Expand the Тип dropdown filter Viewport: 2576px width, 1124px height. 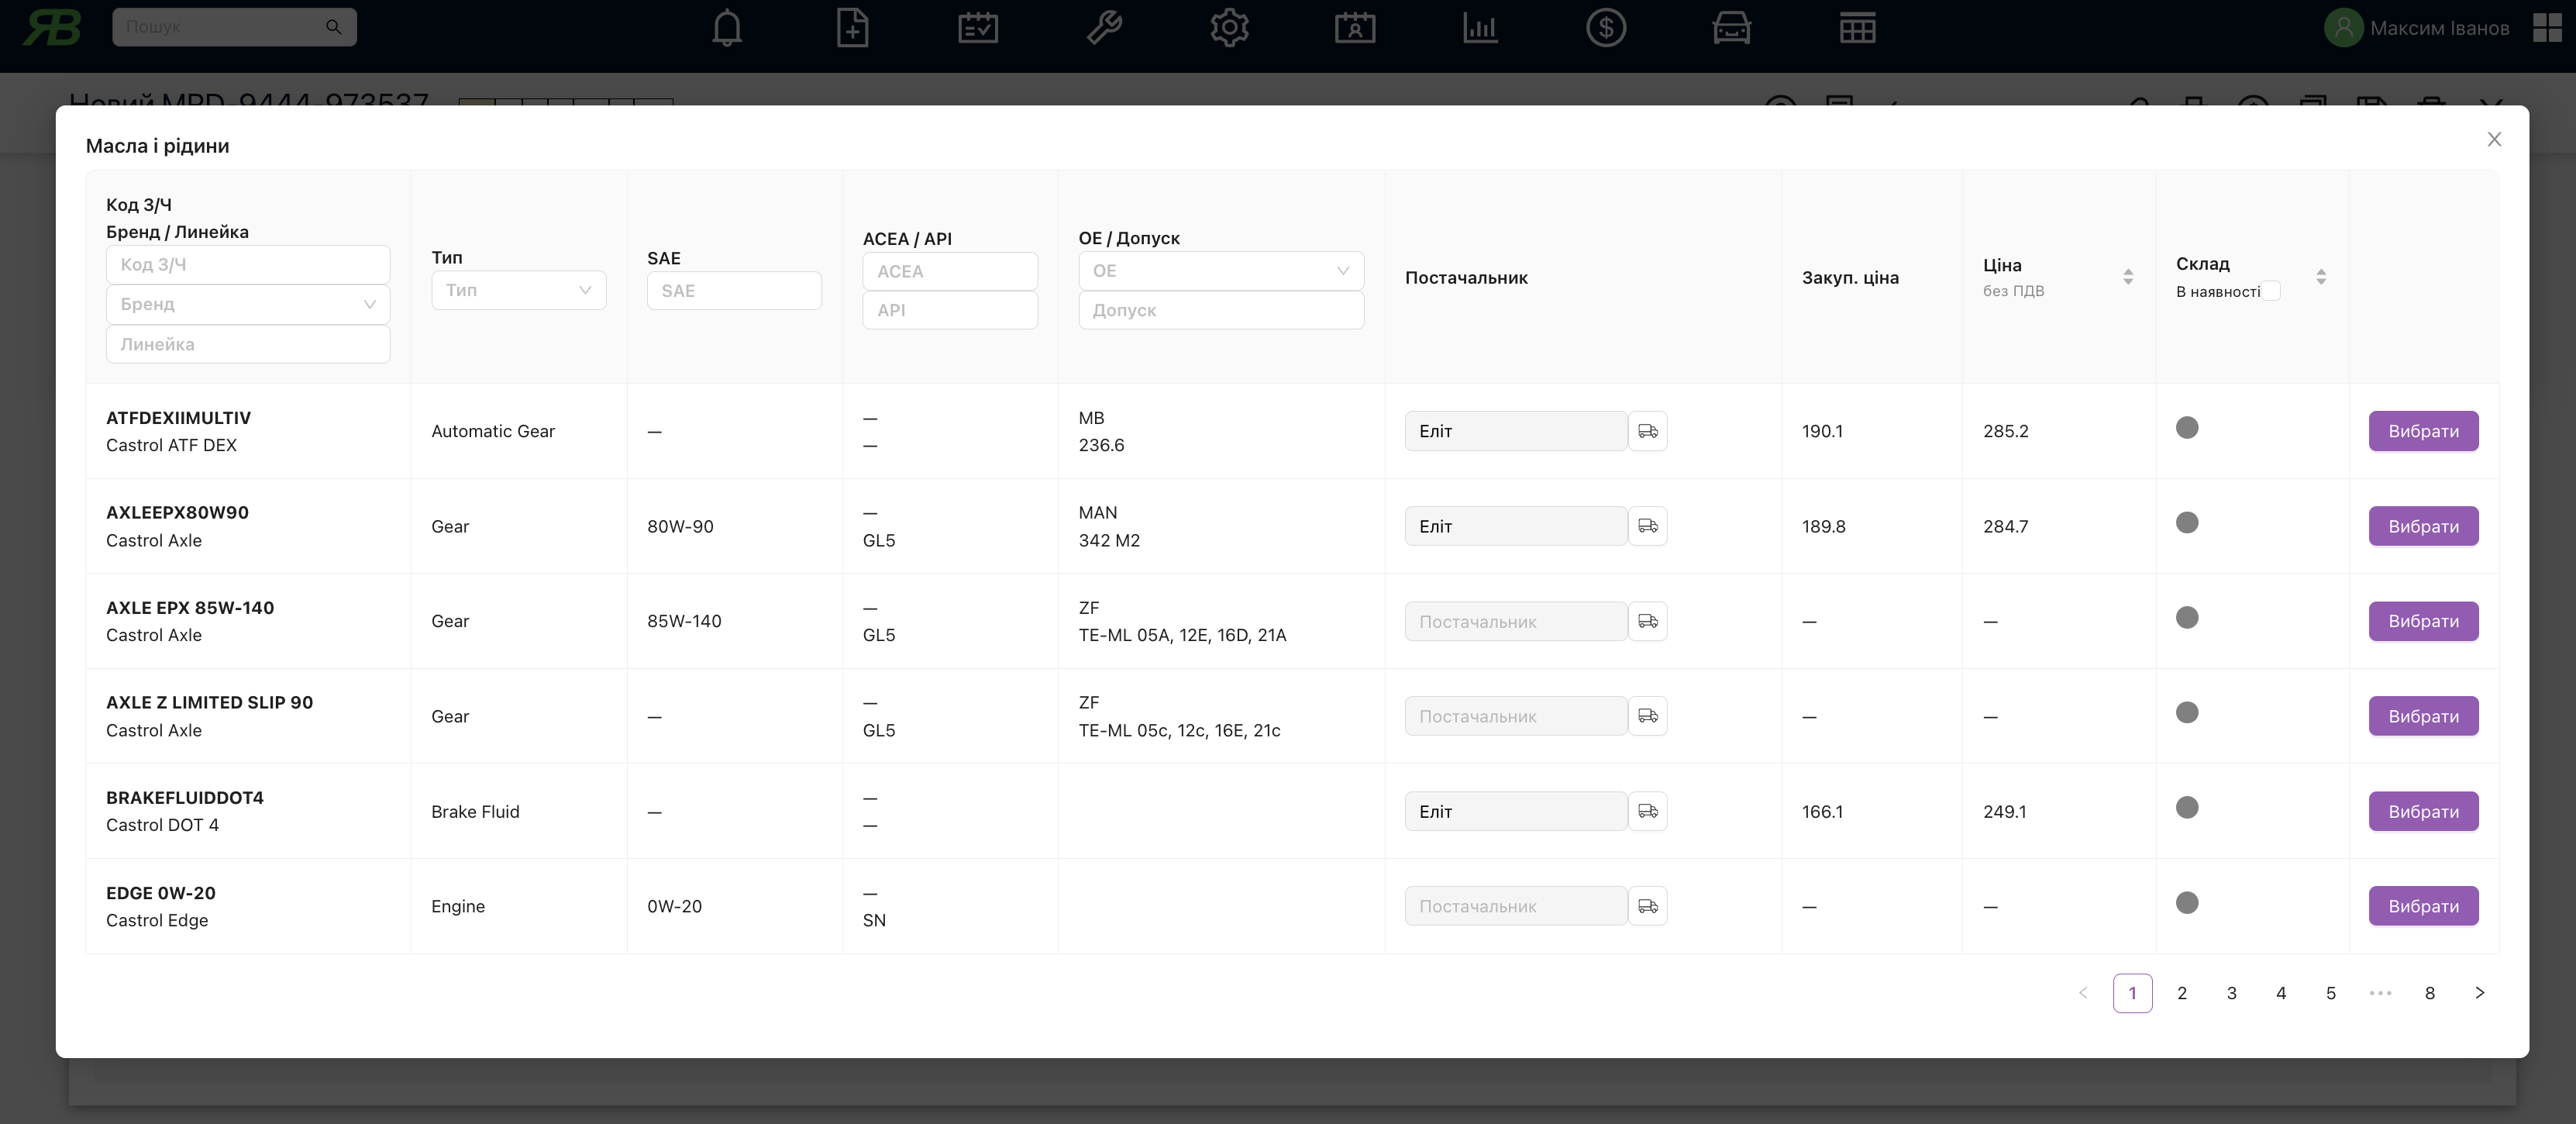pyautogui.click(x=515, y=289)
